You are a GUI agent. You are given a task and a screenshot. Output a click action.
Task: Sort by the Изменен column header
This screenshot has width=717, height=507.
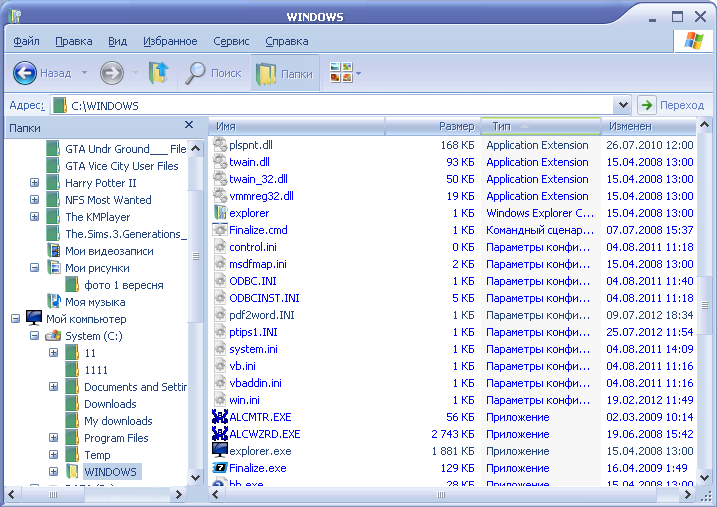click(648, 126)
